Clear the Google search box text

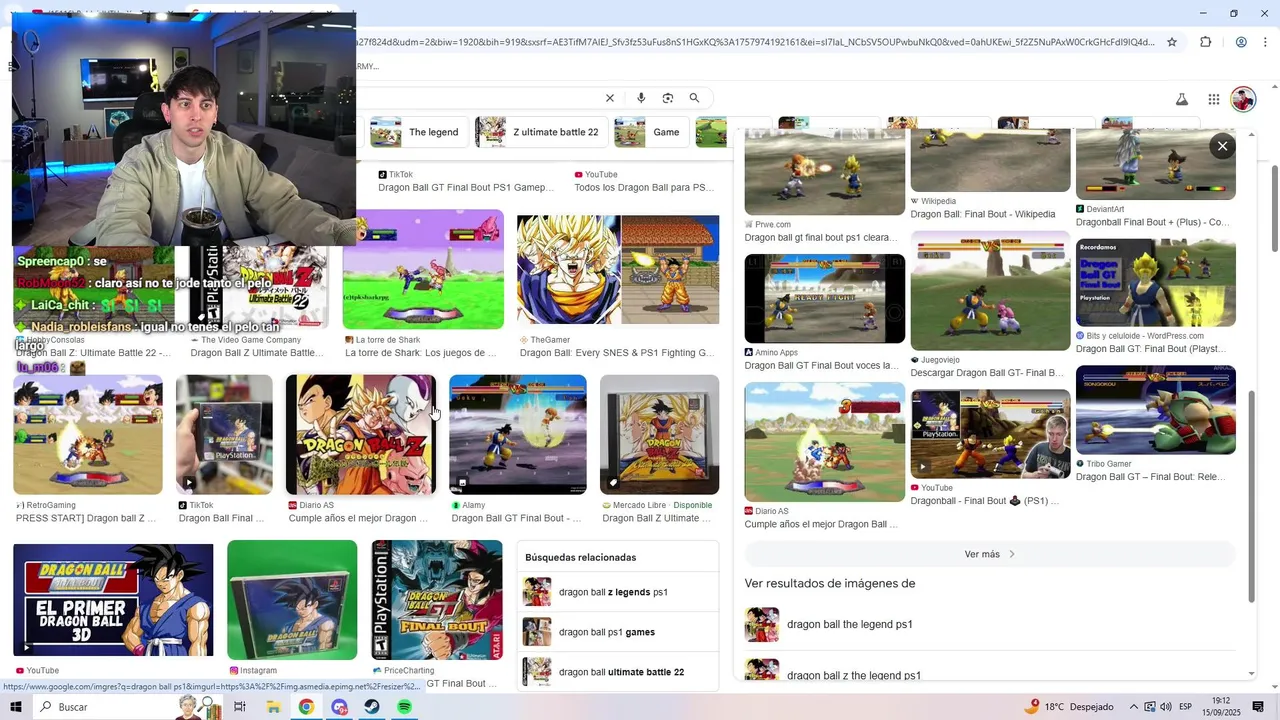(x=609, y=98)
